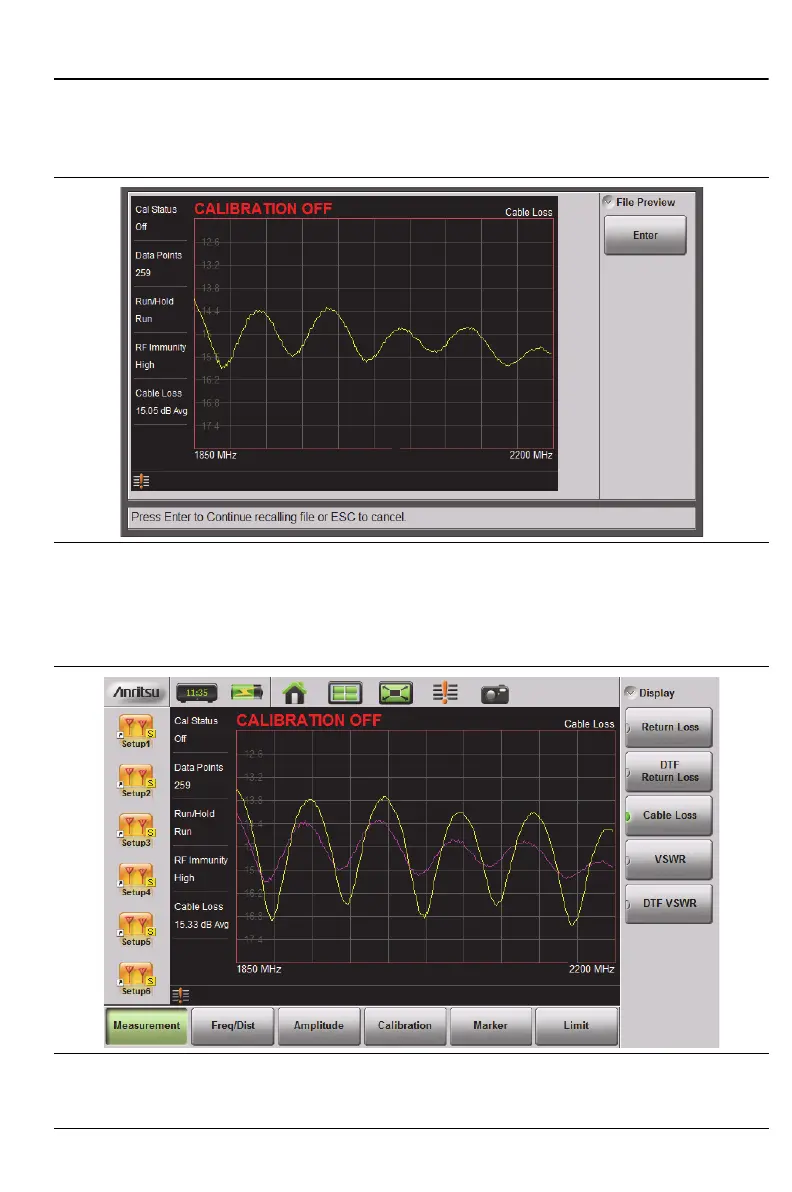Tap 2200 MHz stop frequency in File Preview
Image resolution: width=792 pixels, height=1192 pixels.
coord(531,455)
